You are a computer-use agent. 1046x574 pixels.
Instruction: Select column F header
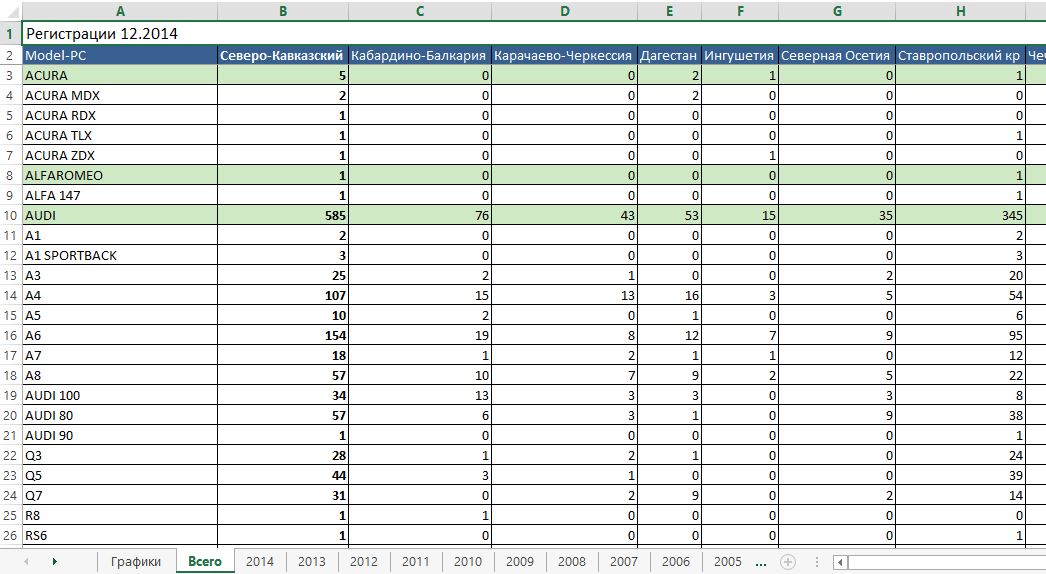tap(740, 11)
